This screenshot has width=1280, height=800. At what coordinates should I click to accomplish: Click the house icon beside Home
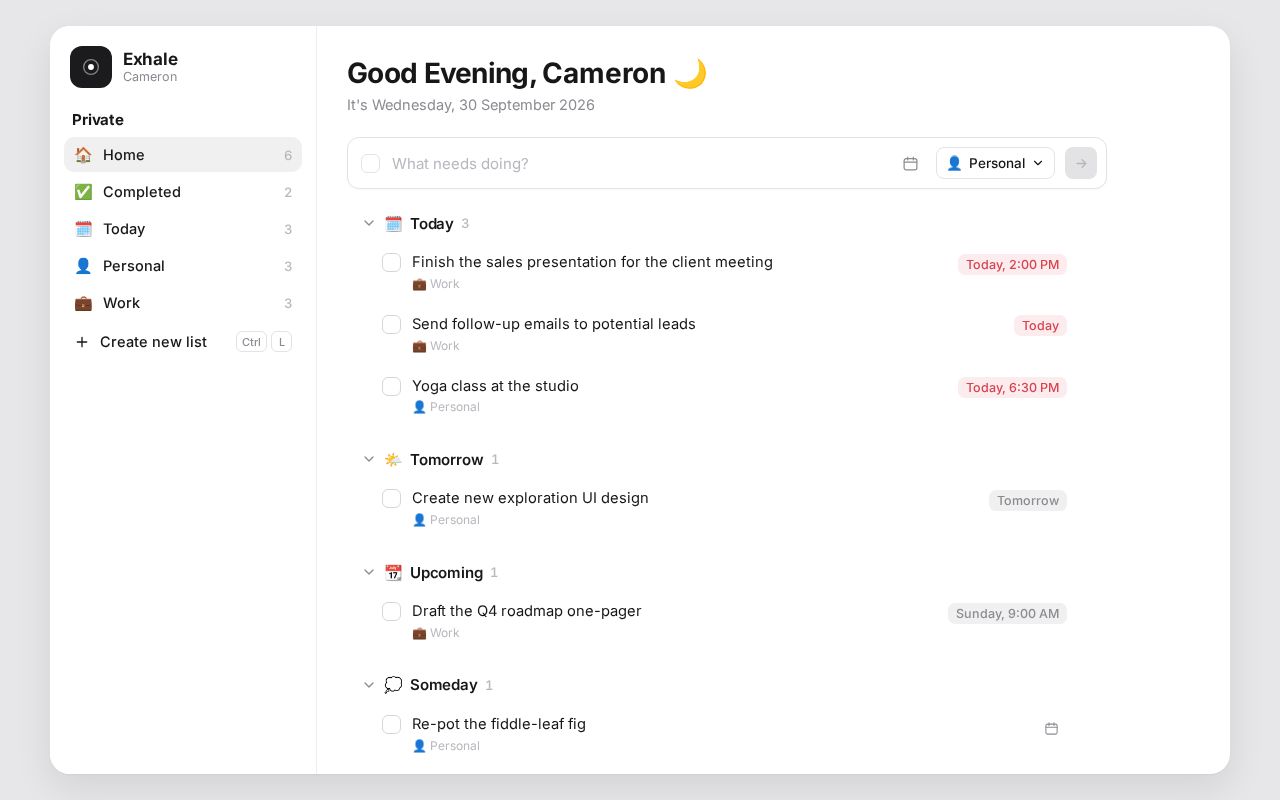[x=83, y=155]
